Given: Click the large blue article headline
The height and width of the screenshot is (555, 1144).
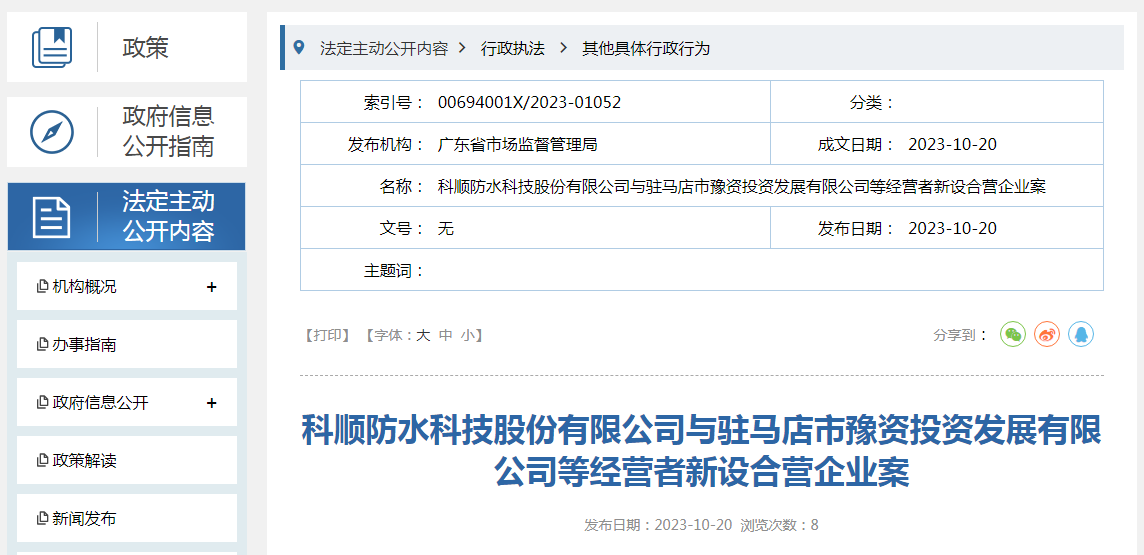Looking at the screenshot, I should click(x=702, y=452).
